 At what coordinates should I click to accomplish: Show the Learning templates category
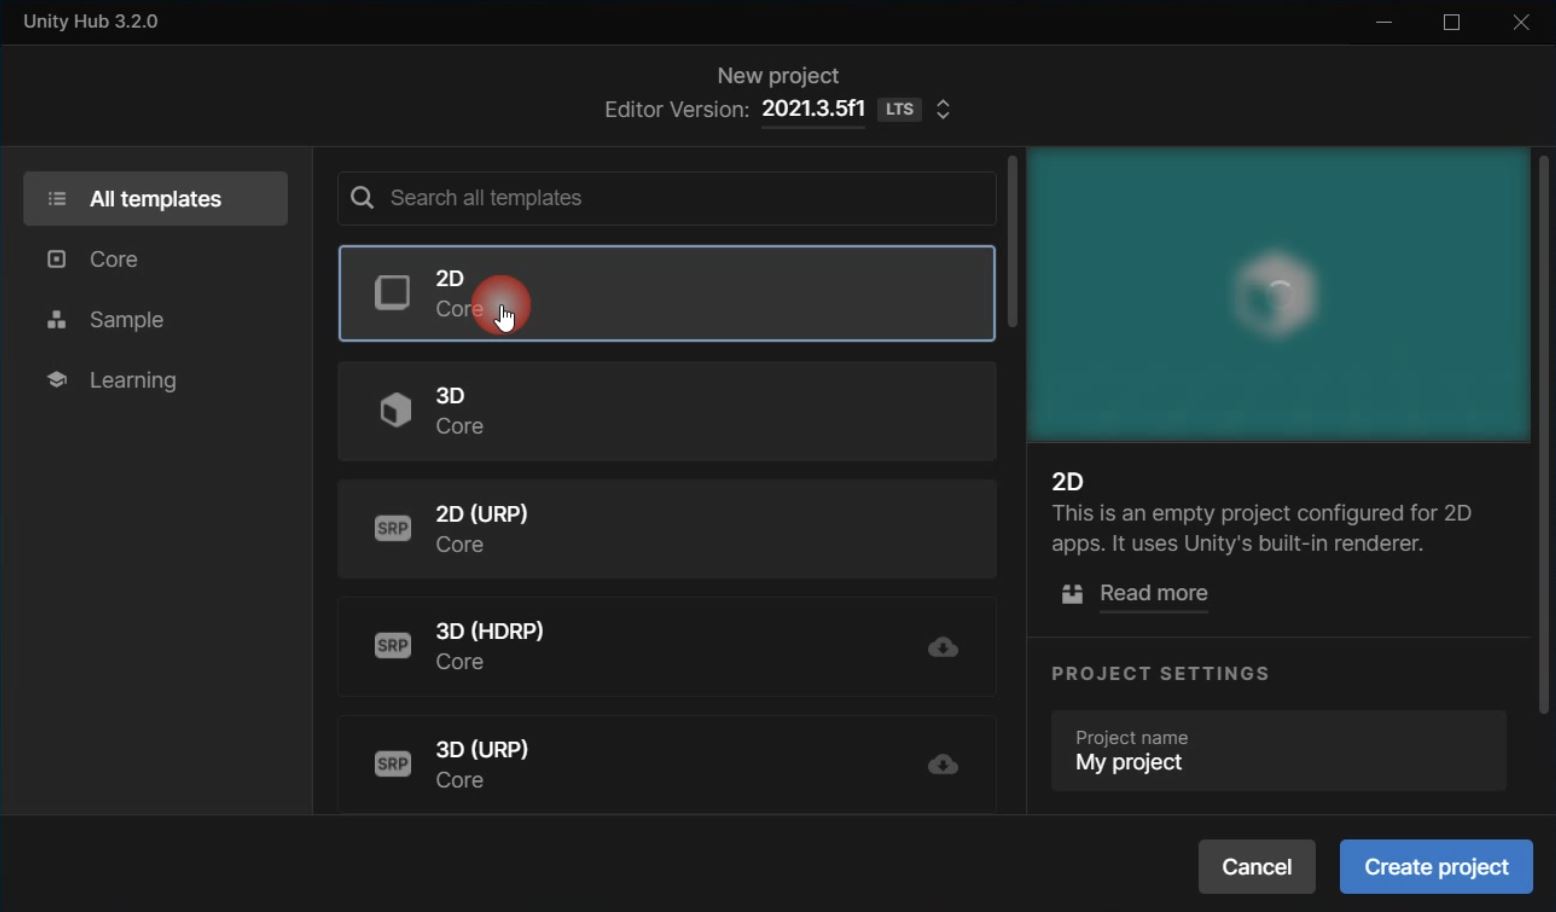pos(132,380)
